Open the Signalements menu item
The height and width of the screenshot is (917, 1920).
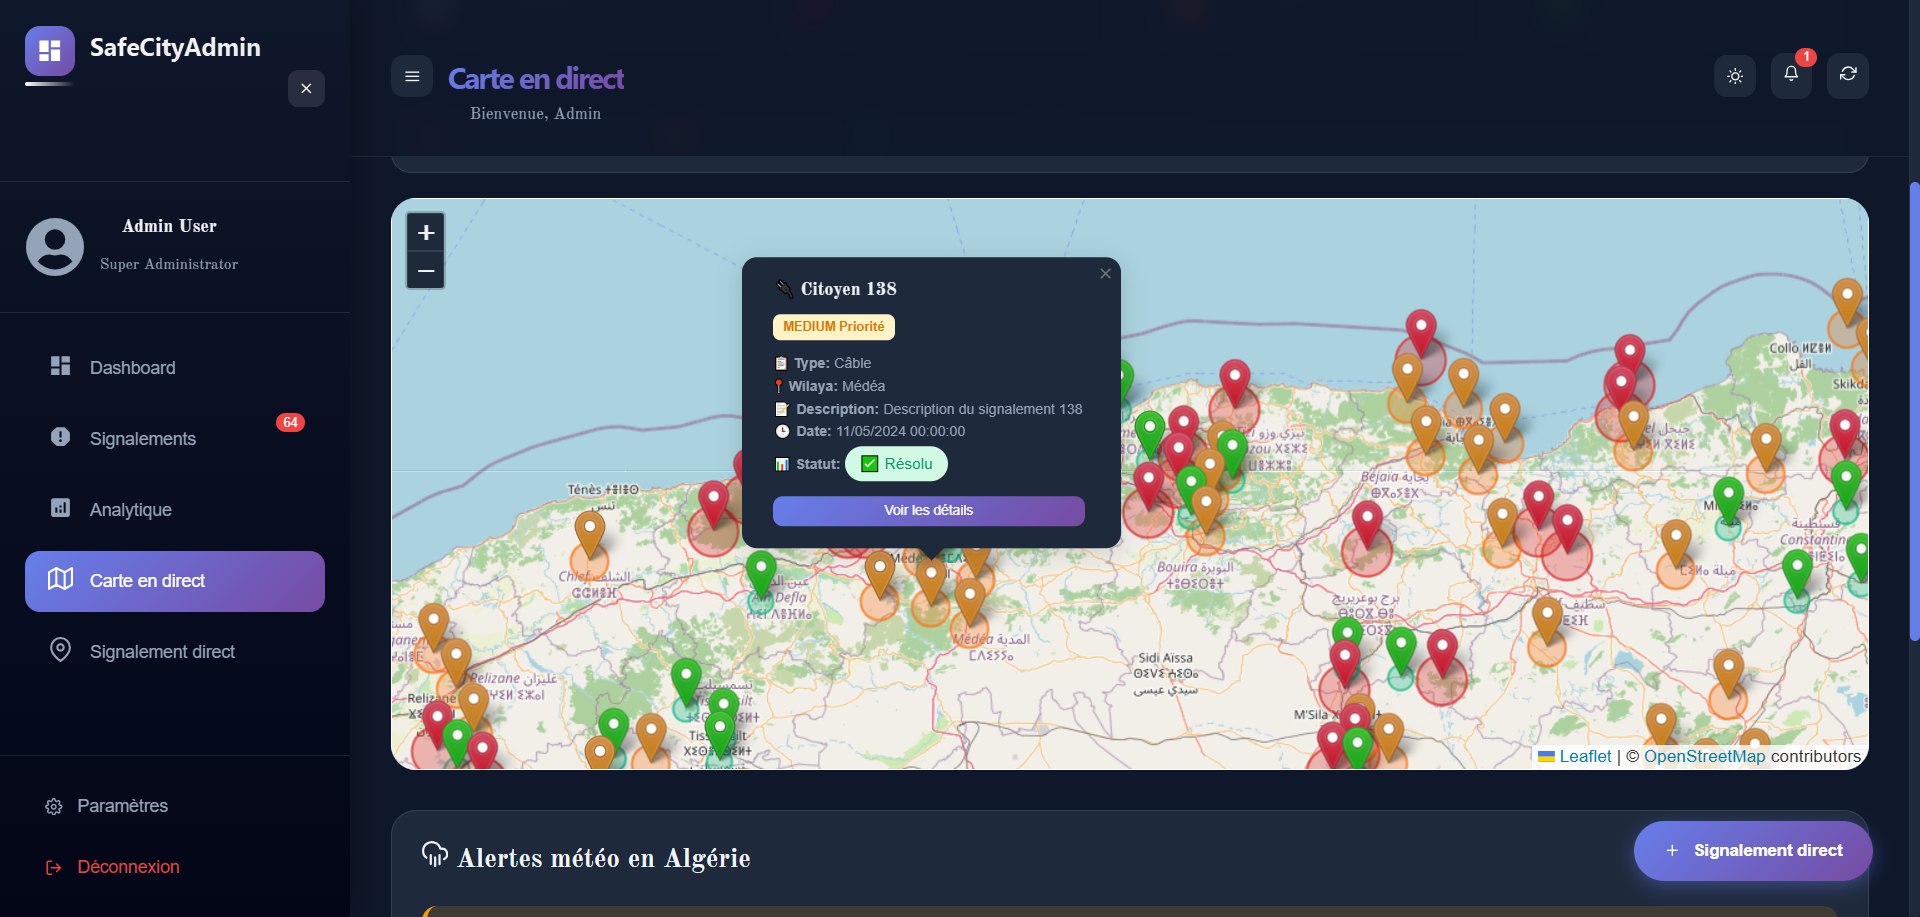175,439
